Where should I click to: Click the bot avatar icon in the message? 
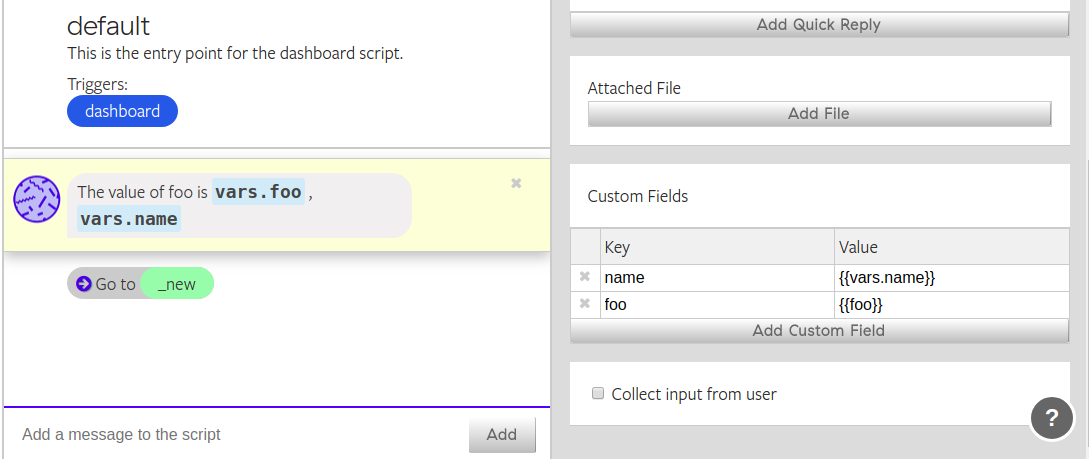coord(37,199)
